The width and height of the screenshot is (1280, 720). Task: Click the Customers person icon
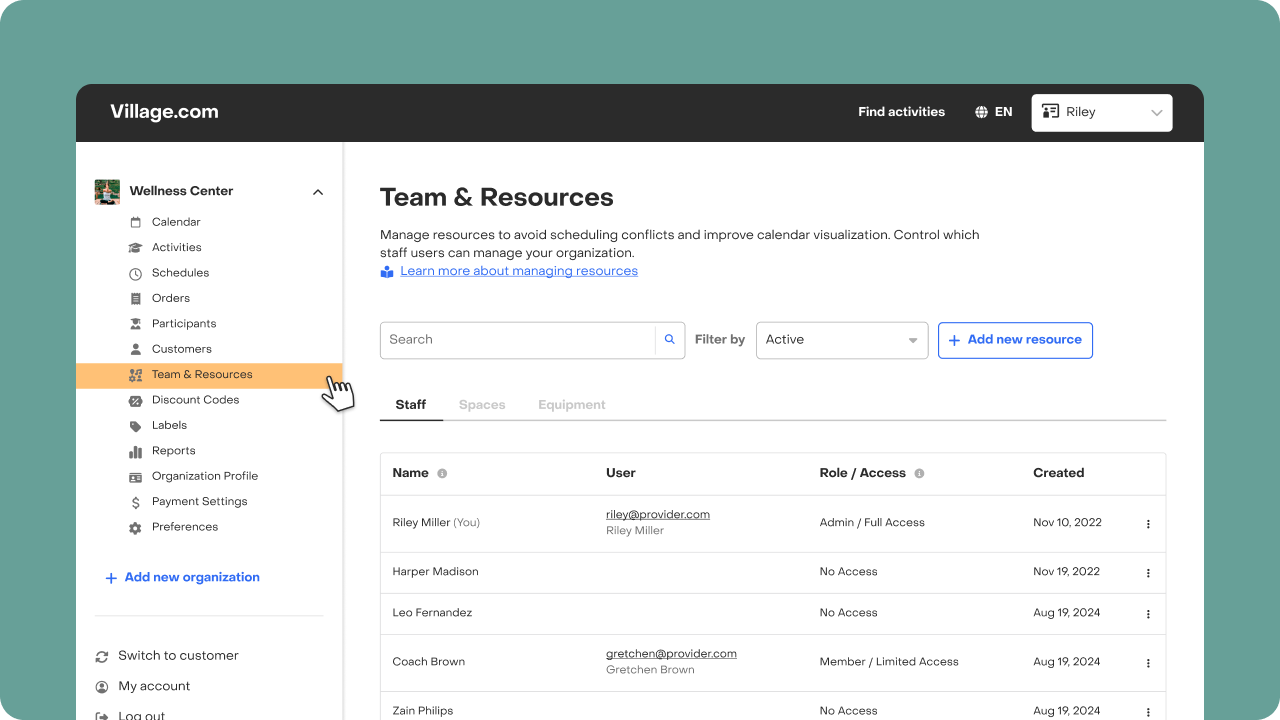pos(136,349)
